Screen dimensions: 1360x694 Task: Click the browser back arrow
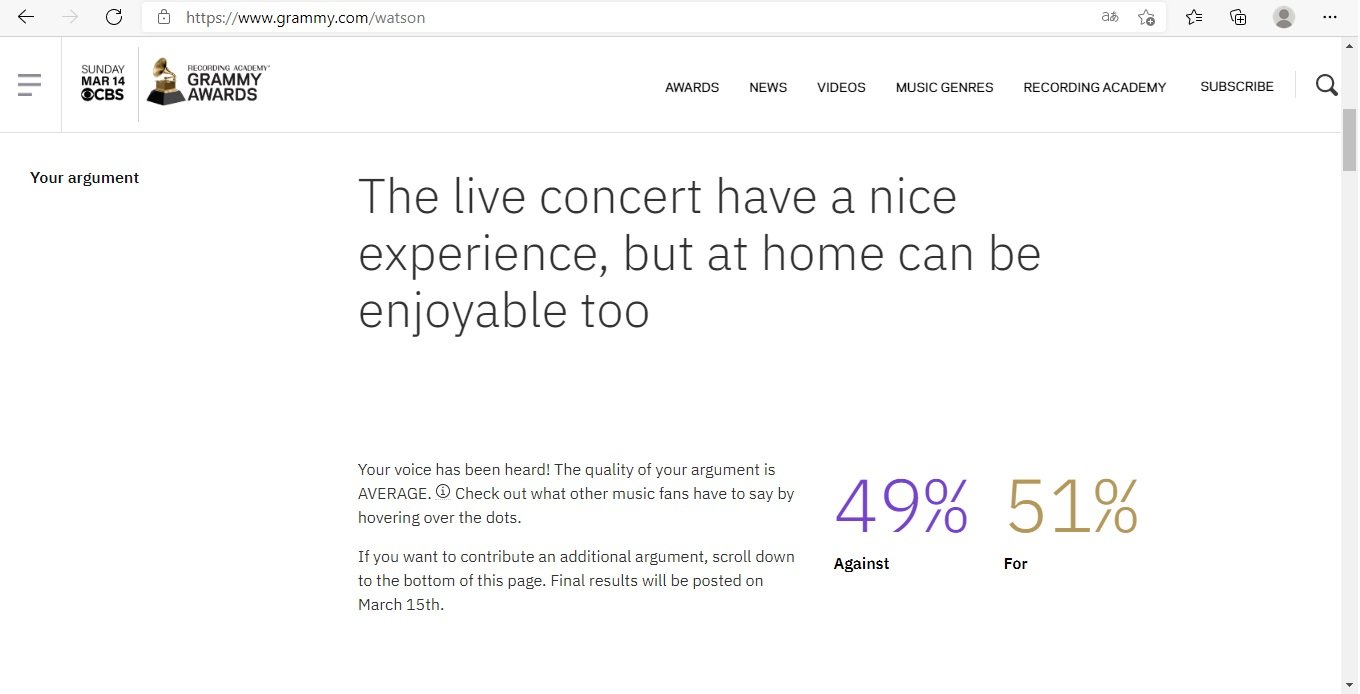click(x=26, y=17)
